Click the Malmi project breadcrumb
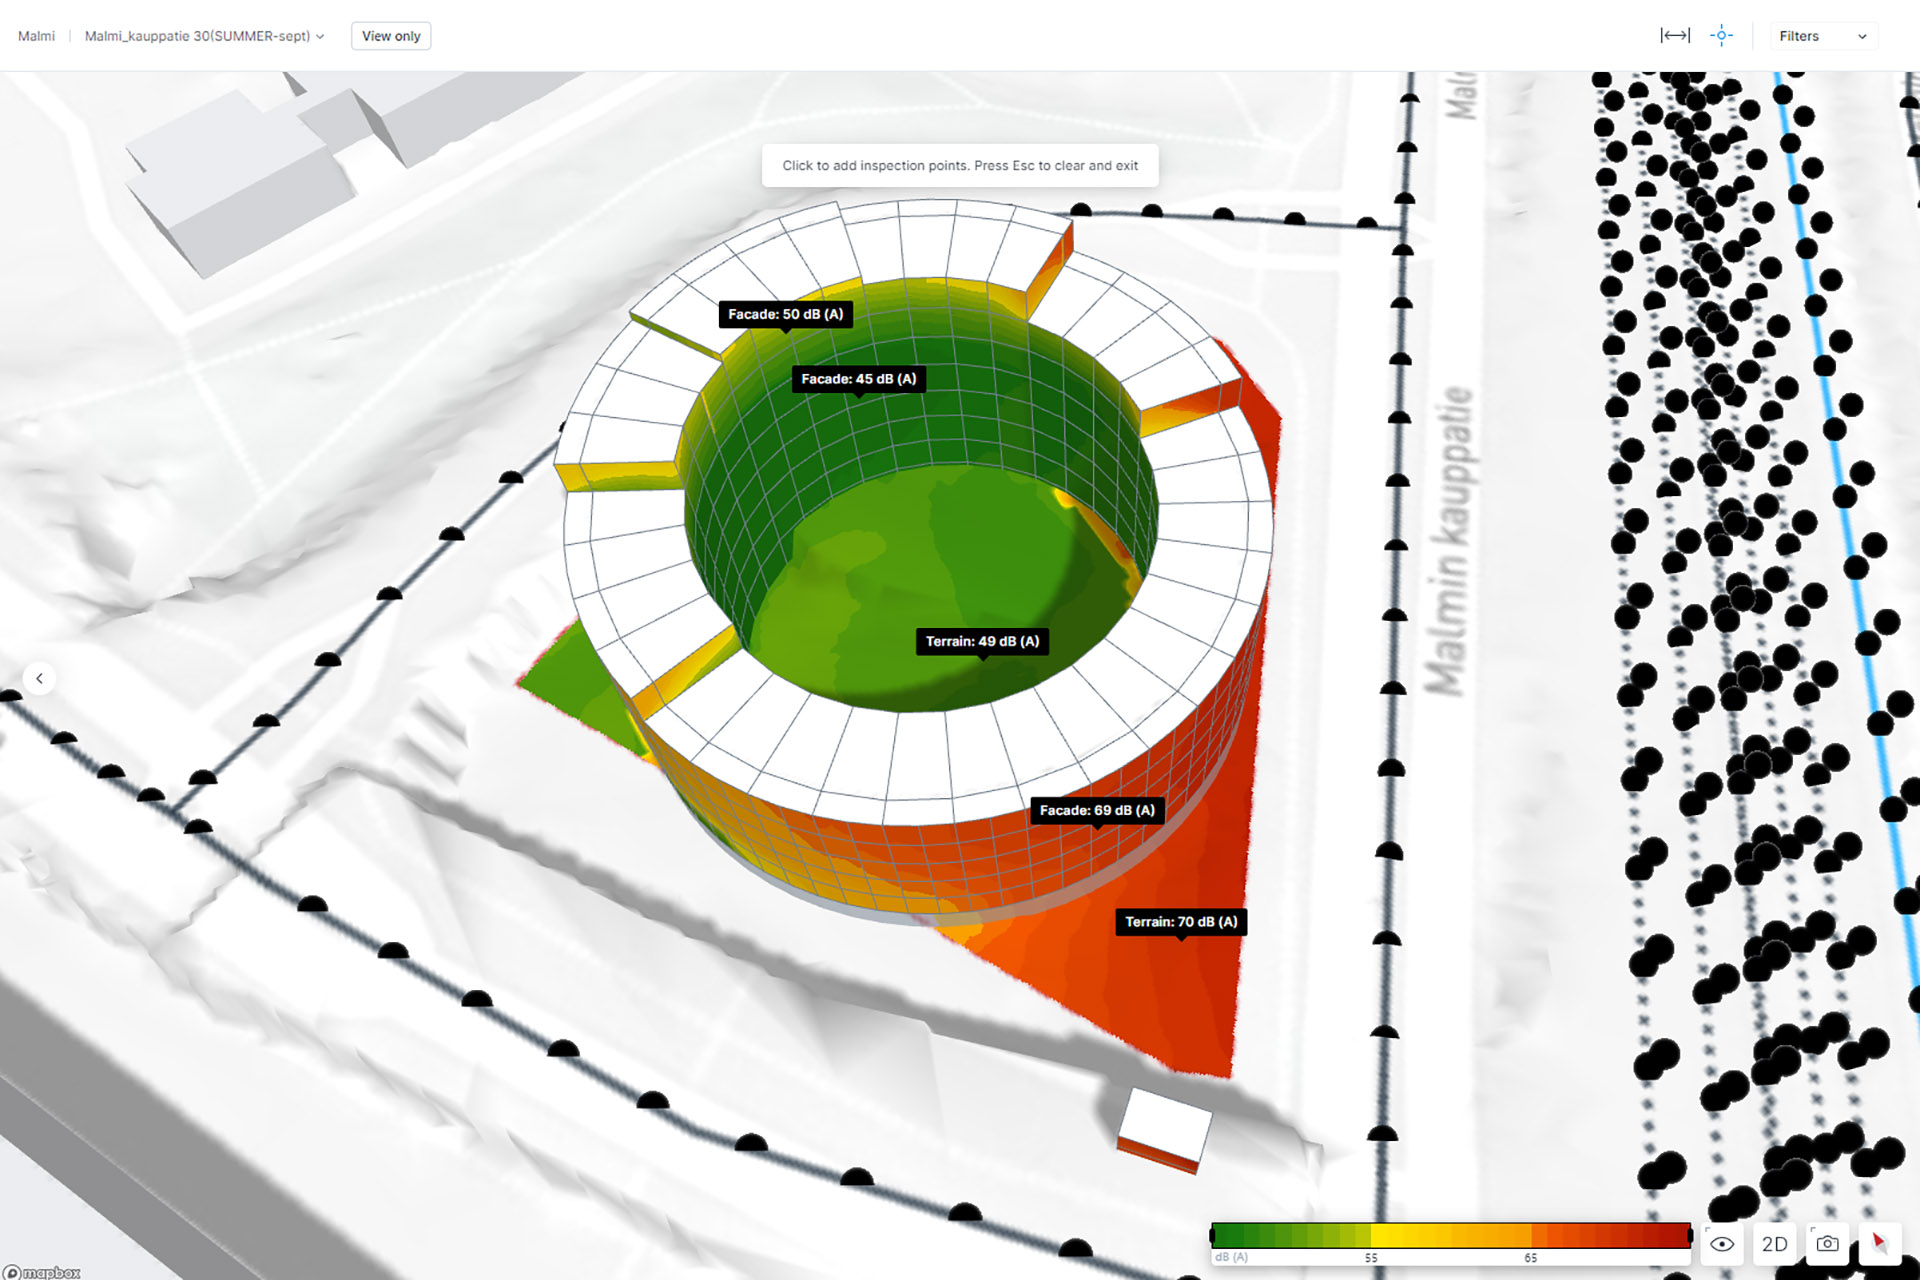 [36, 36]
